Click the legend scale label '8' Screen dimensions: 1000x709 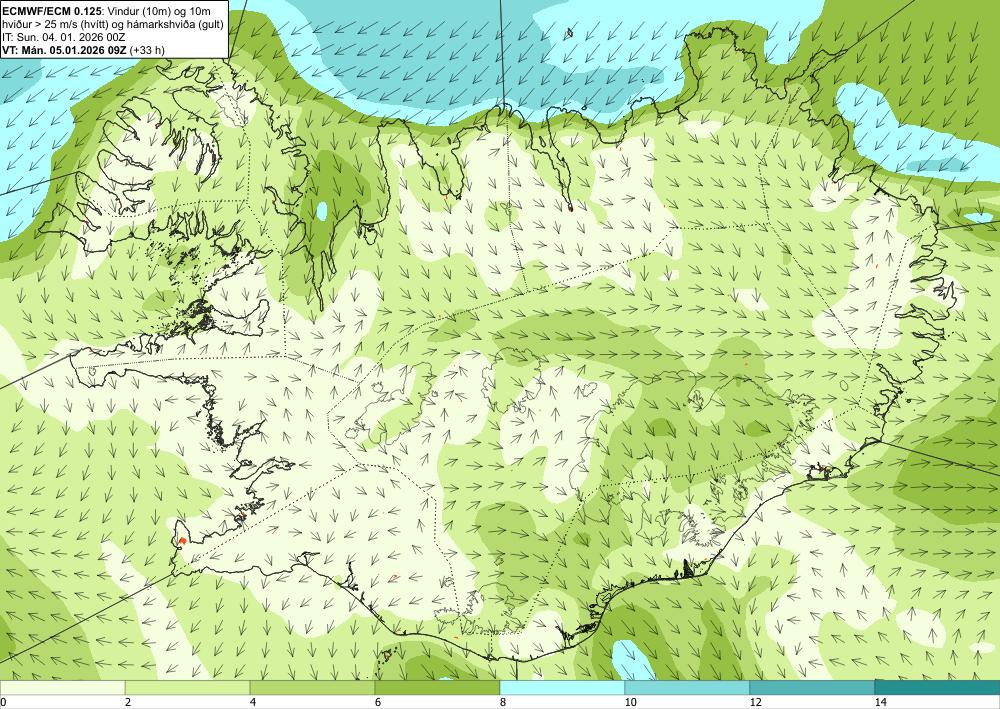503,702
